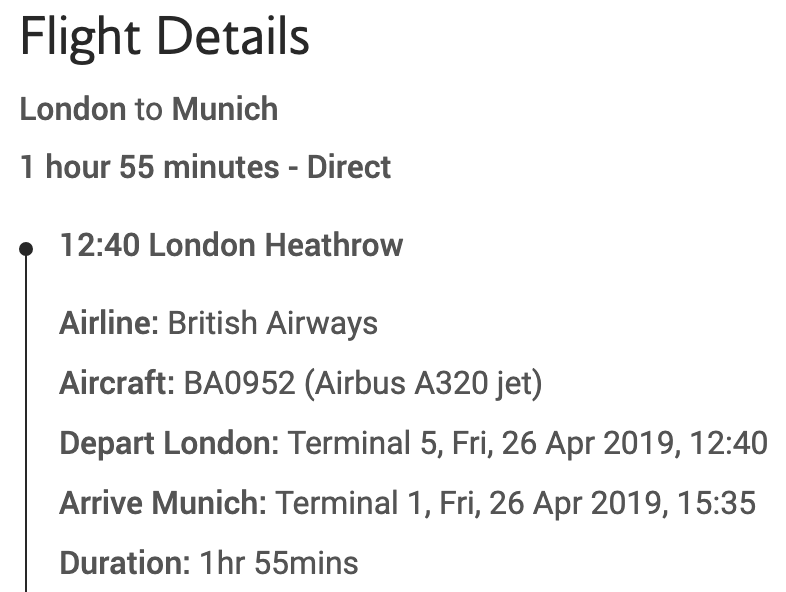Screen dimensions: 786x592
Task: Click the Duration label
Action: click(124, 563)
